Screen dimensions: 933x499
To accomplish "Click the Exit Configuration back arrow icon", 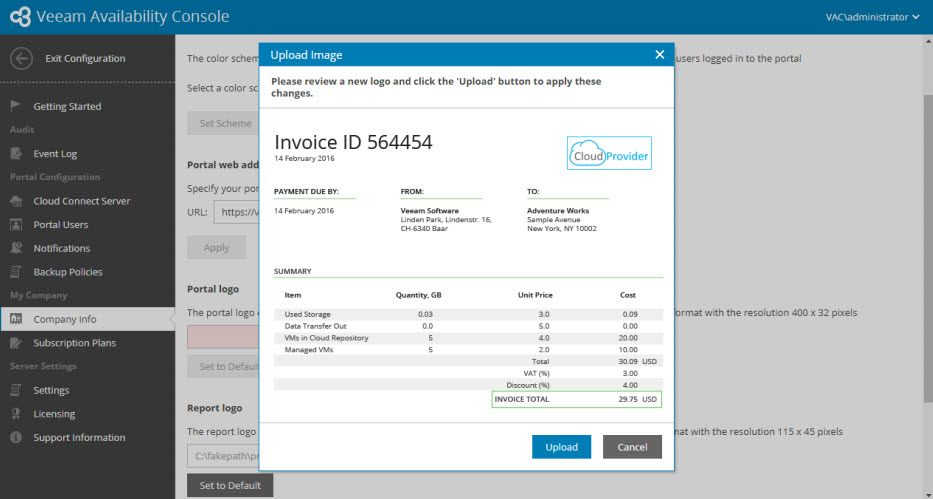I will click(x=21, y=58).
